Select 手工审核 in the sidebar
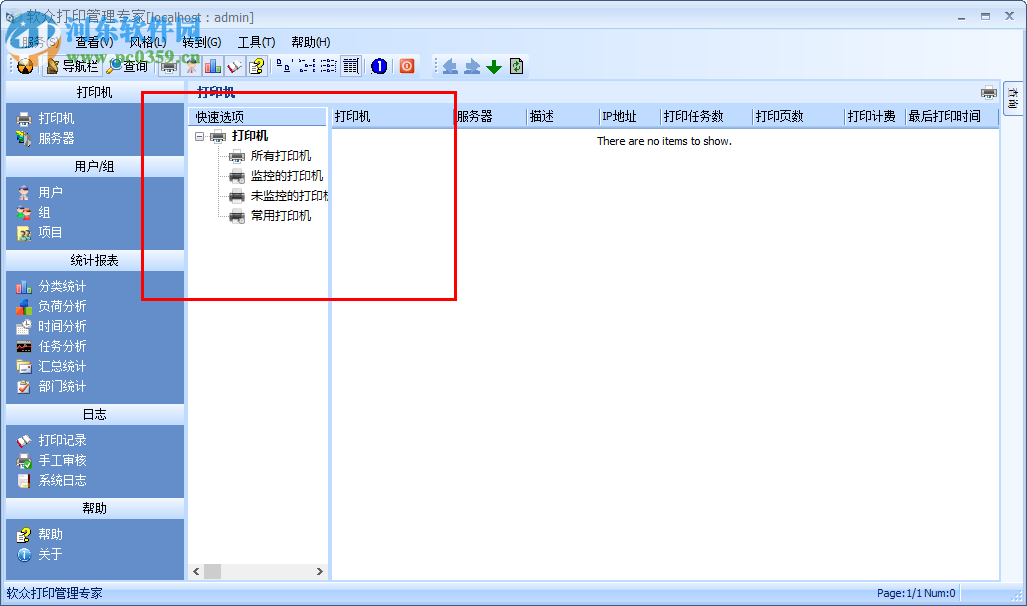The width and height of the screenshot is (1027, 606). pyautogui.click(x=62, y=459)
